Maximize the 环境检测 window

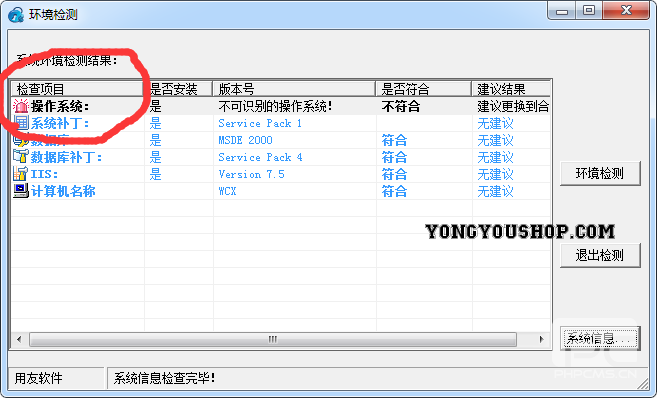pos(589,10)
